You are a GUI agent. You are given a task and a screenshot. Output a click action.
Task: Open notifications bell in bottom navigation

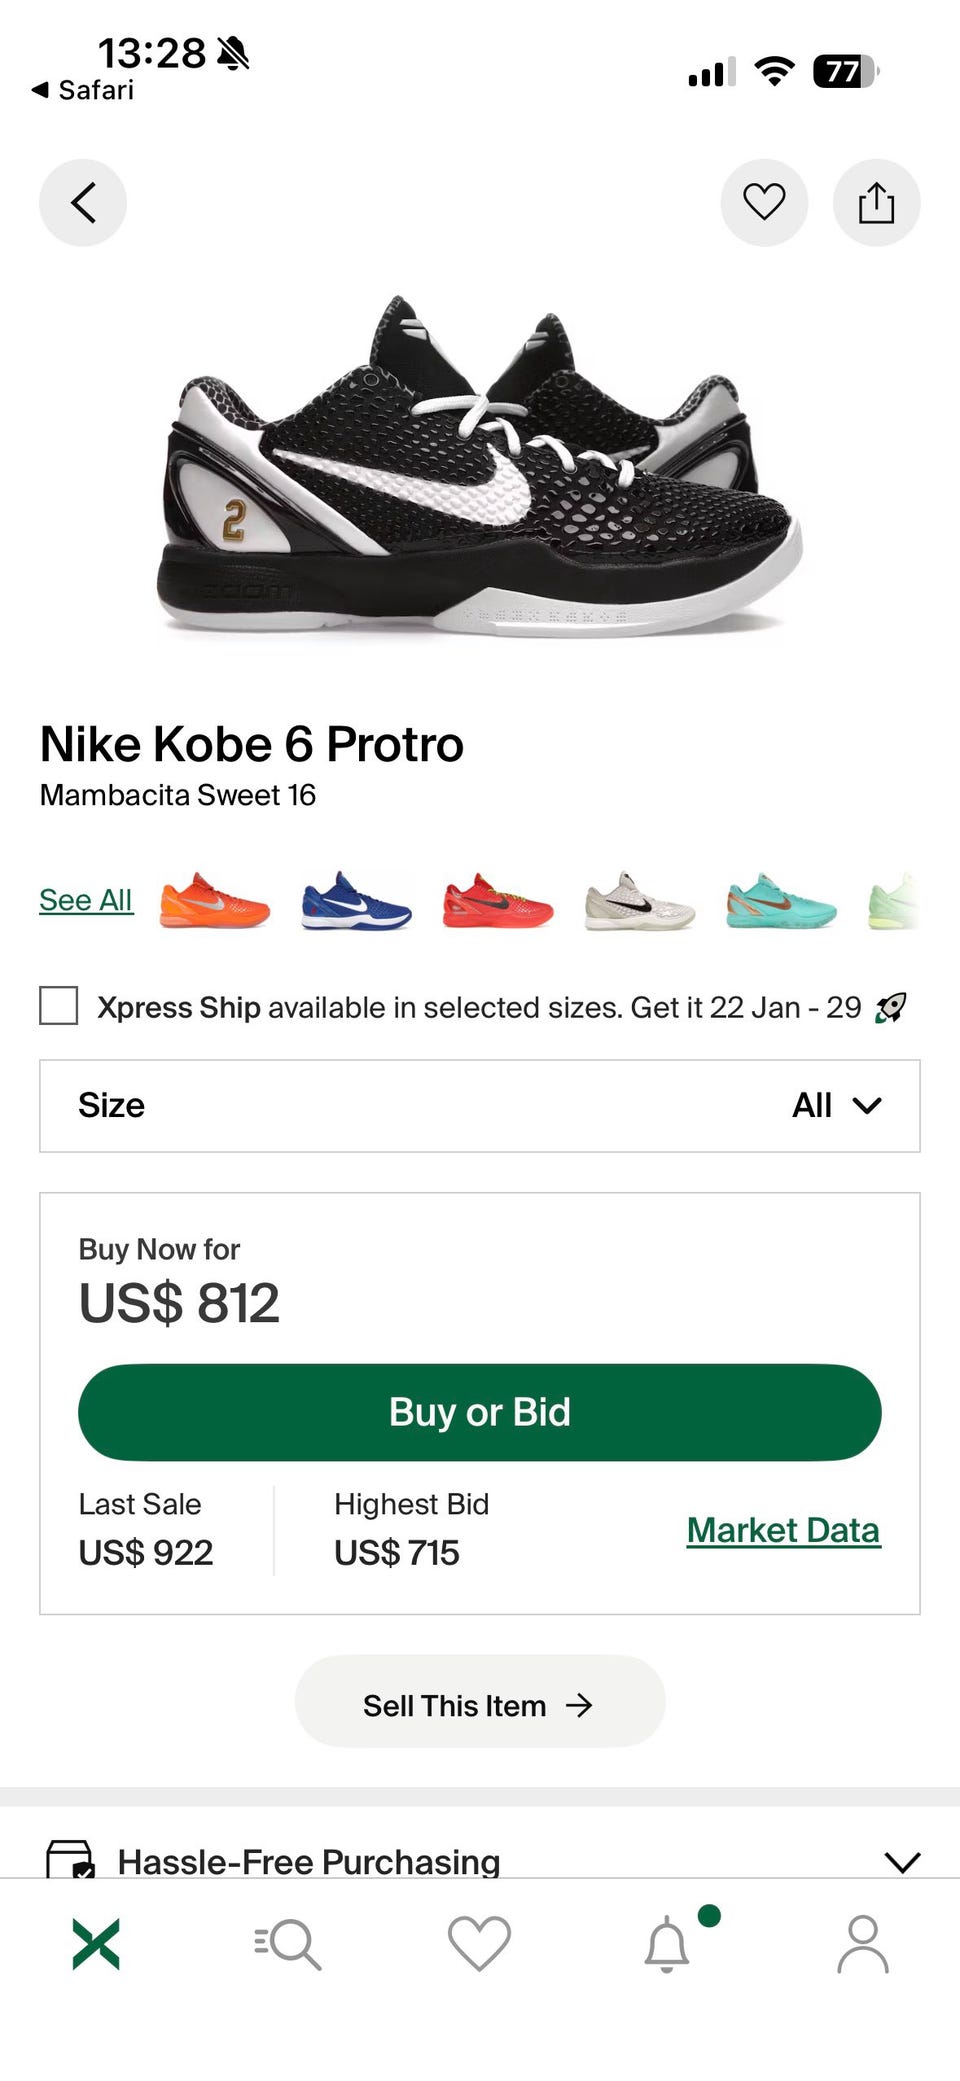[x=667, y=1944]
